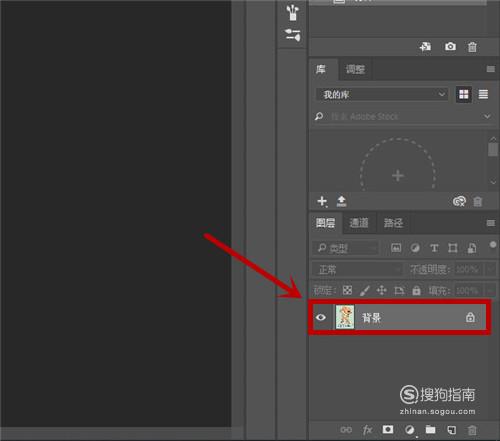This screenshot has height=441, width=500.
Task: Click the Adobe Stock search field
Action: (403, 117)
